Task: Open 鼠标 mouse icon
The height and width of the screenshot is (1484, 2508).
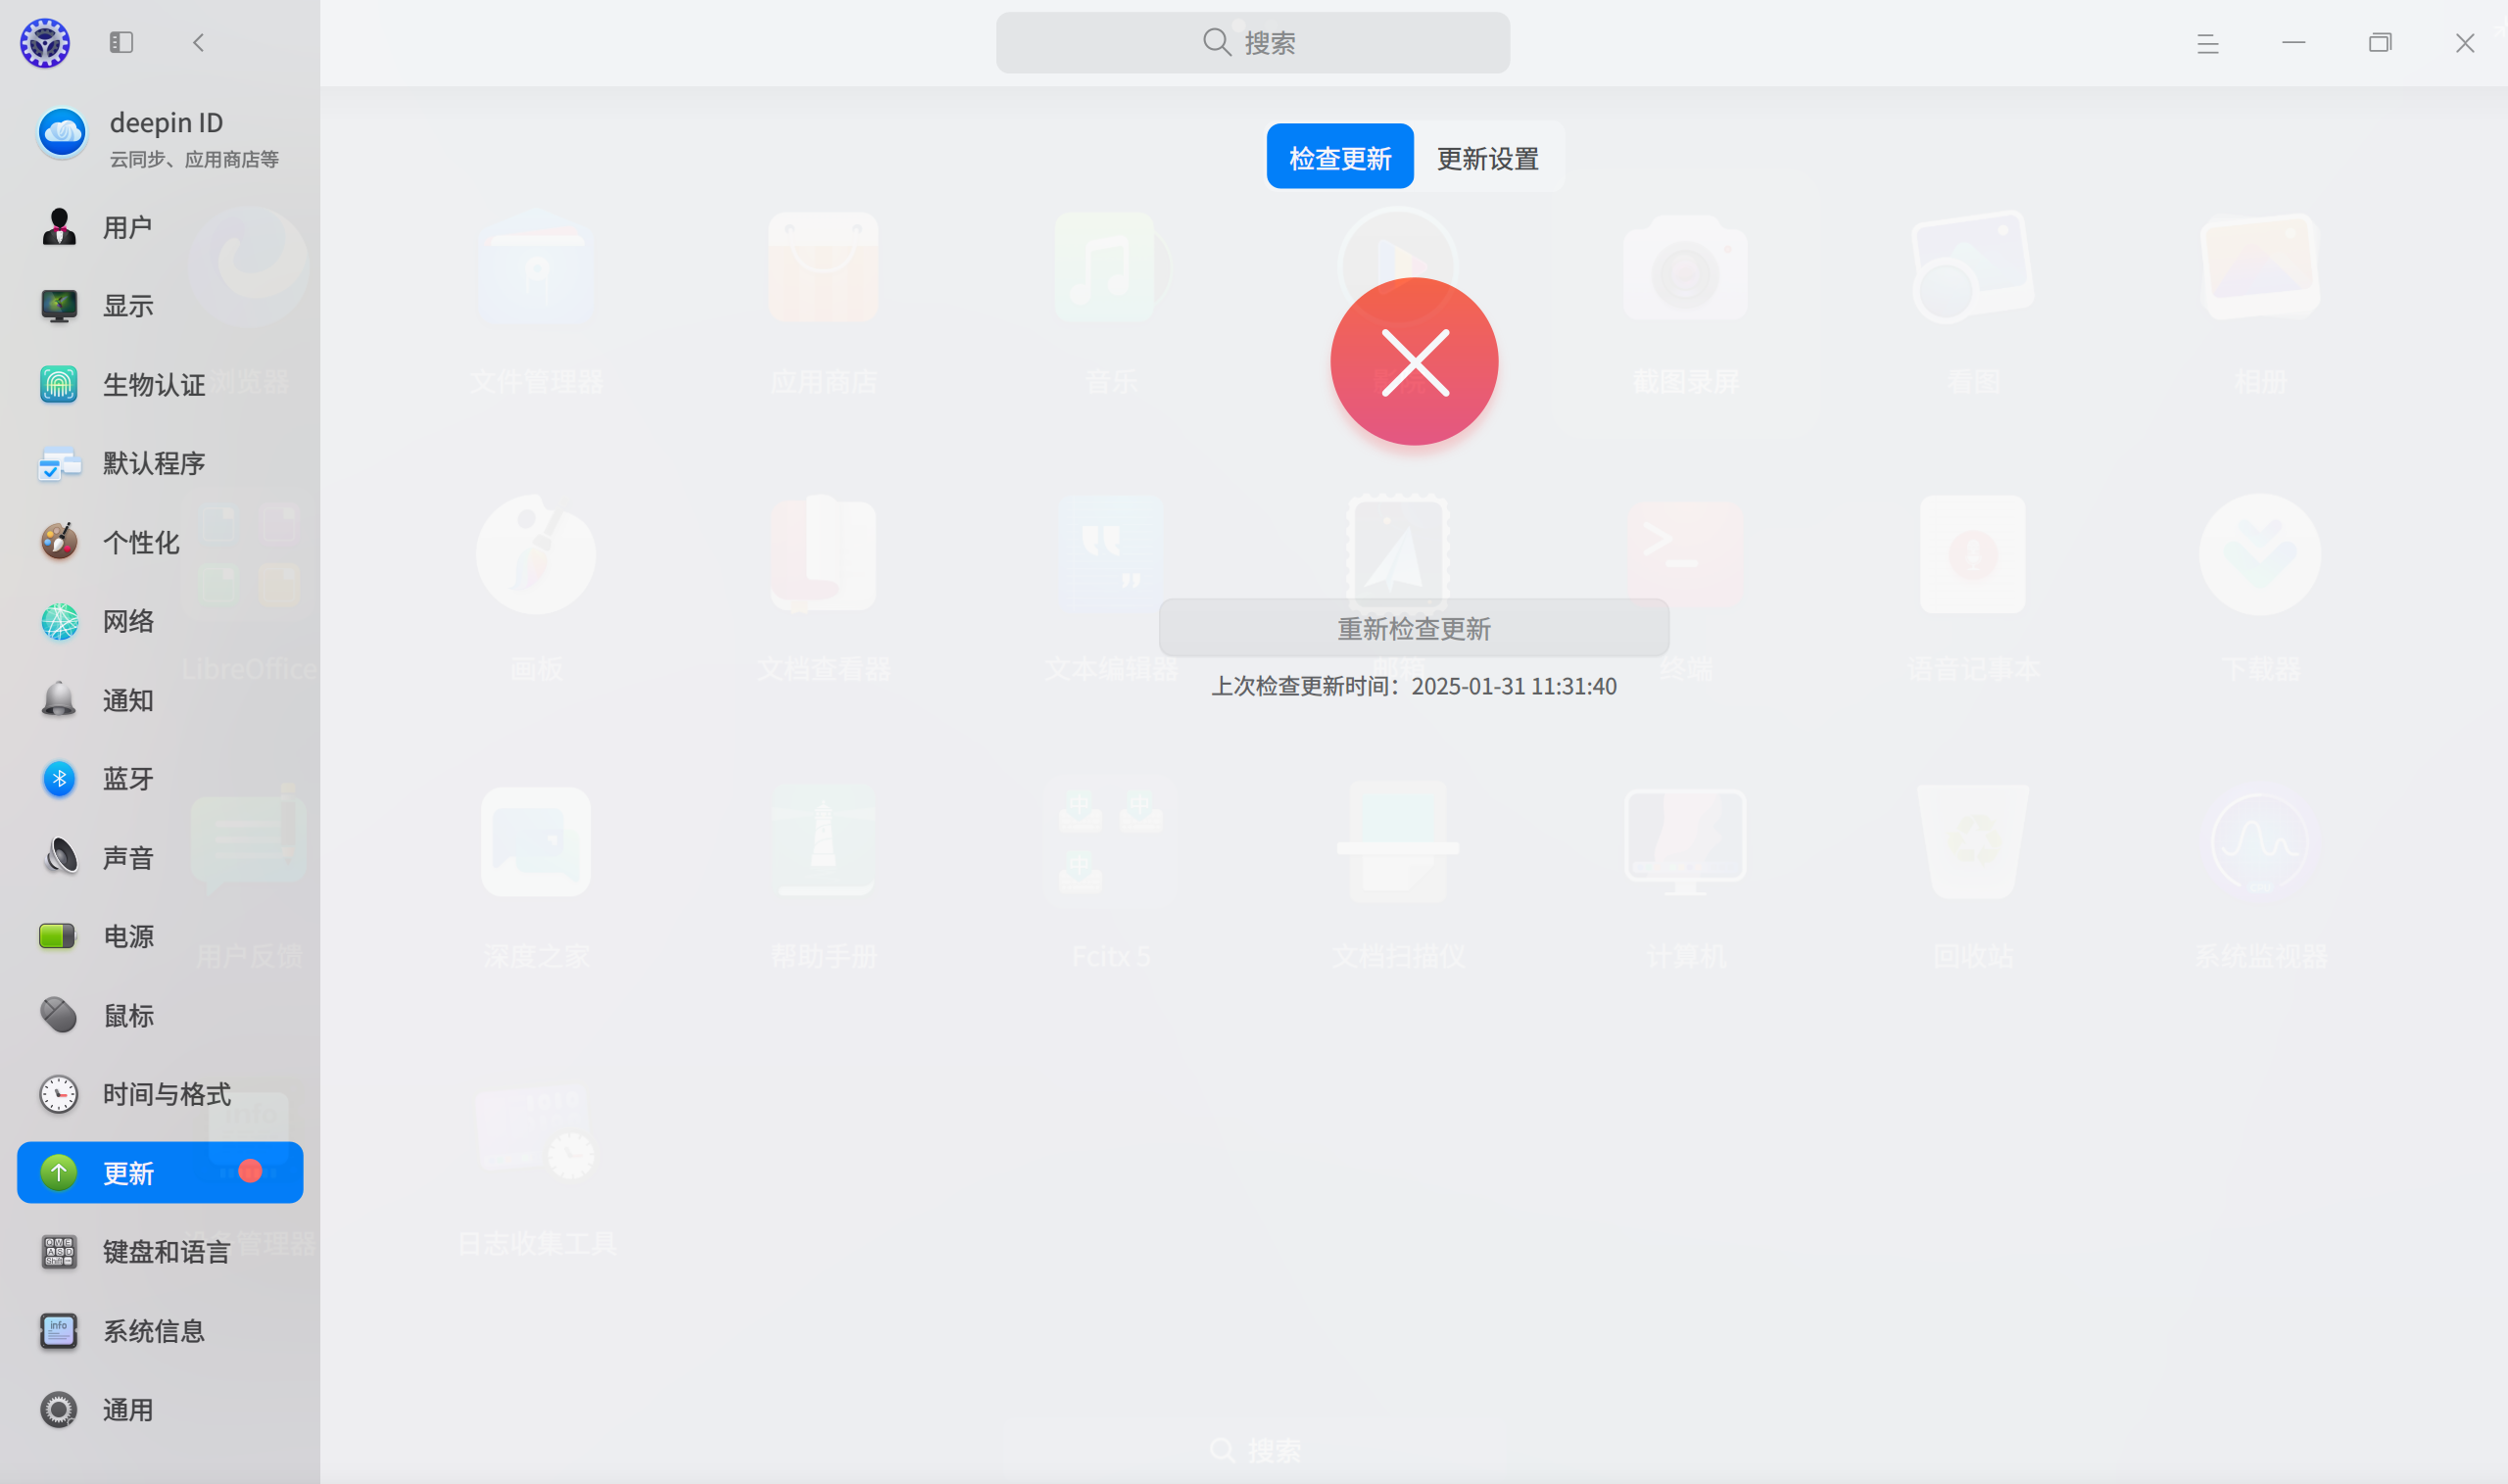Action: [59, 1016]
